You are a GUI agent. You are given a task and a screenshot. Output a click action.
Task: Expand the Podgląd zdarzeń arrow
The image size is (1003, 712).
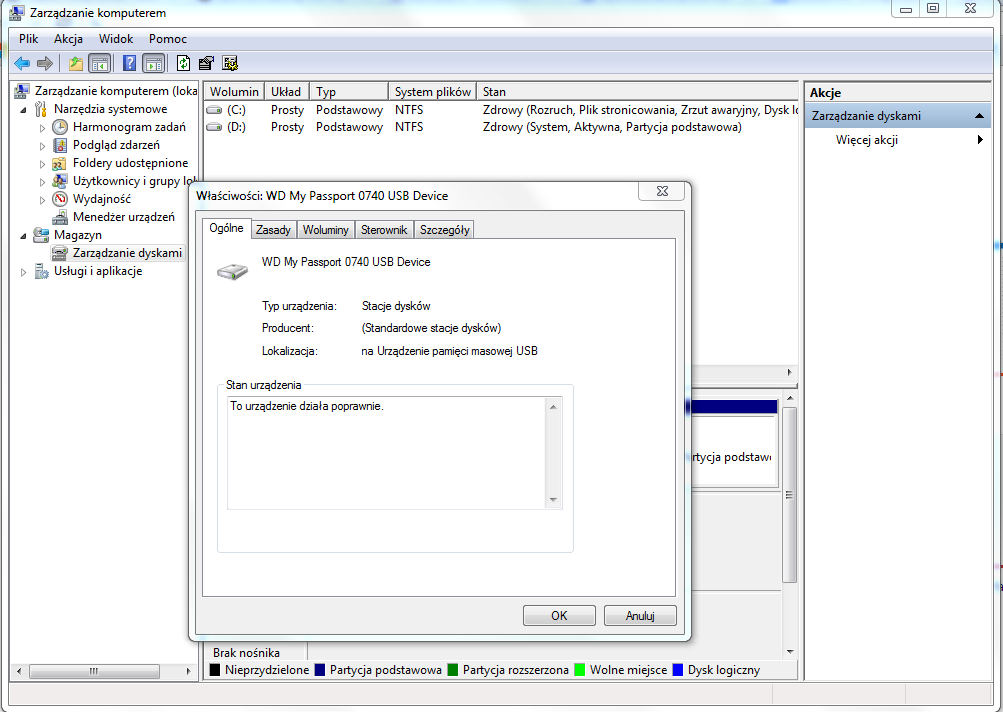click(x=42, y=145)
